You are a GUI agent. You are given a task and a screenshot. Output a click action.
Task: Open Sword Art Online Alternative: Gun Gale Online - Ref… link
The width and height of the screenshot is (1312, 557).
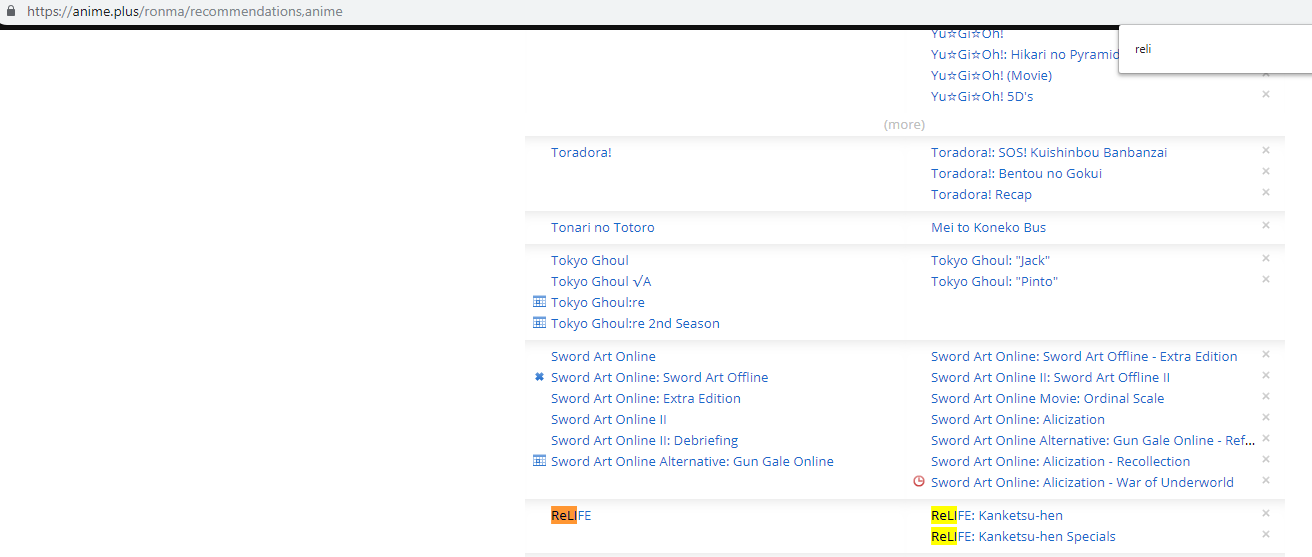(1093, 440)
